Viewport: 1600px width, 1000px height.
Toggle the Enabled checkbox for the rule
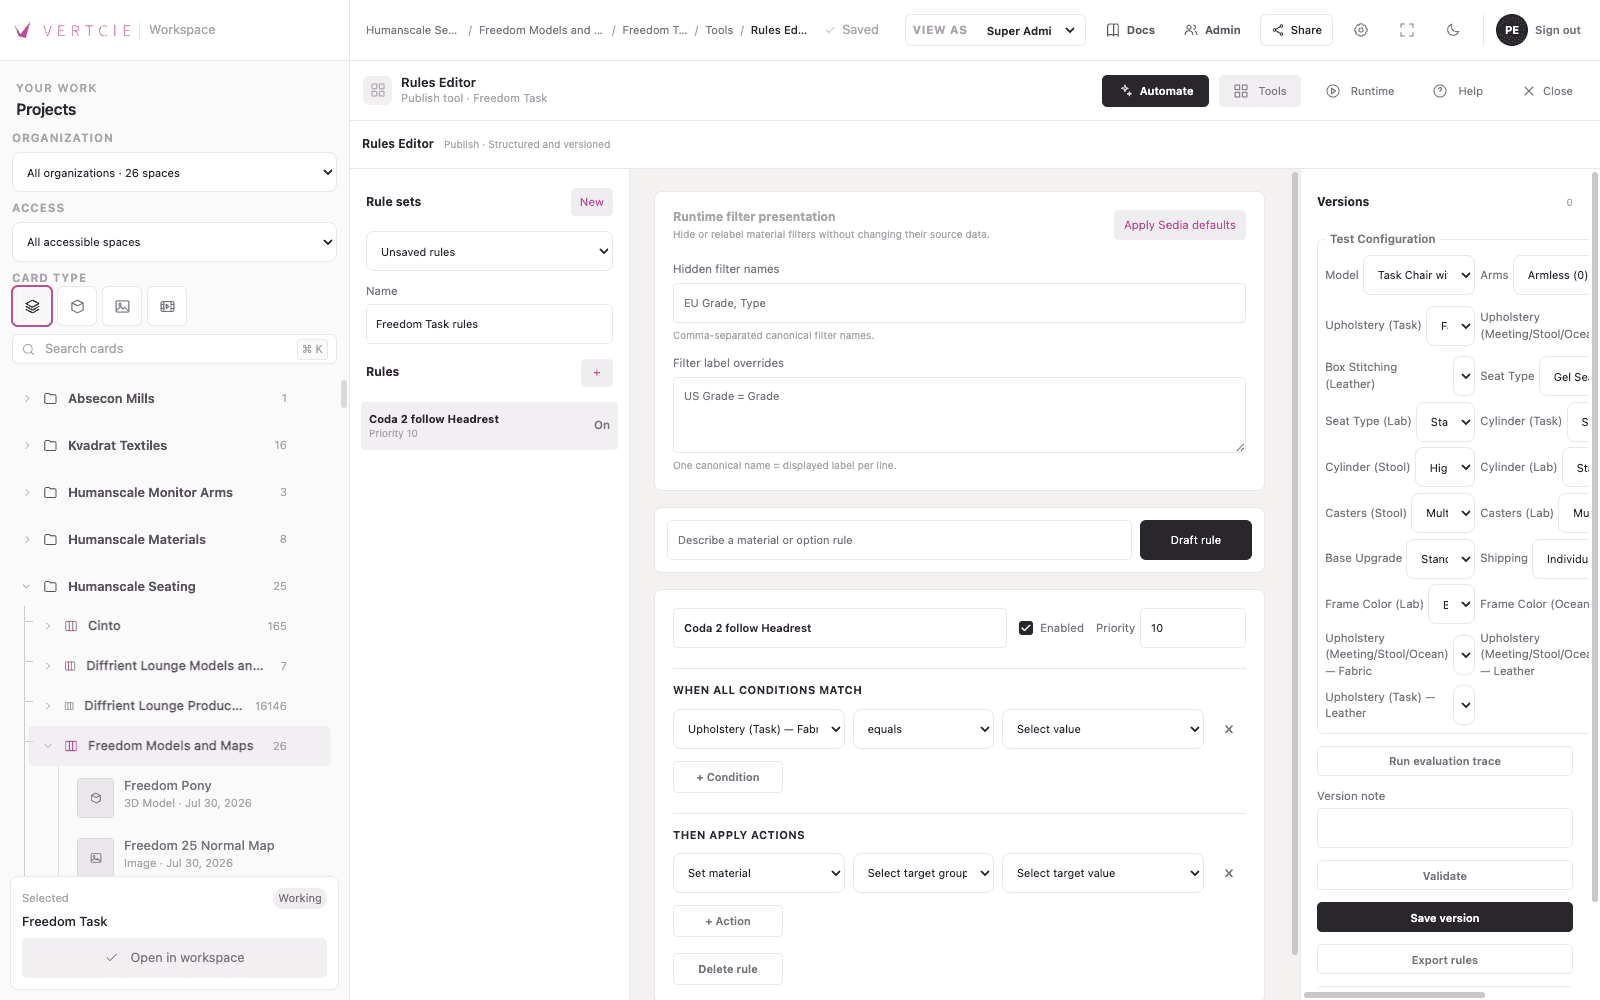(1026, 628)
